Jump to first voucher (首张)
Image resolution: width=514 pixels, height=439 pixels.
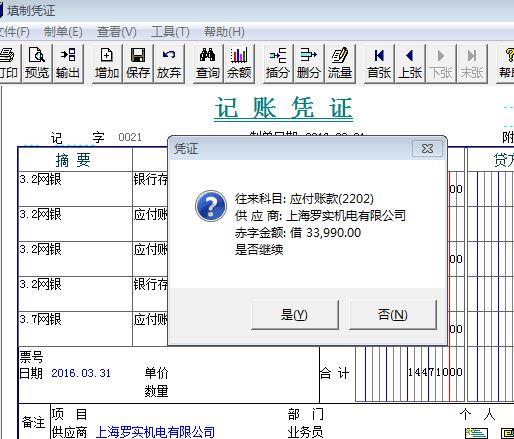click(x=379, y=63)
